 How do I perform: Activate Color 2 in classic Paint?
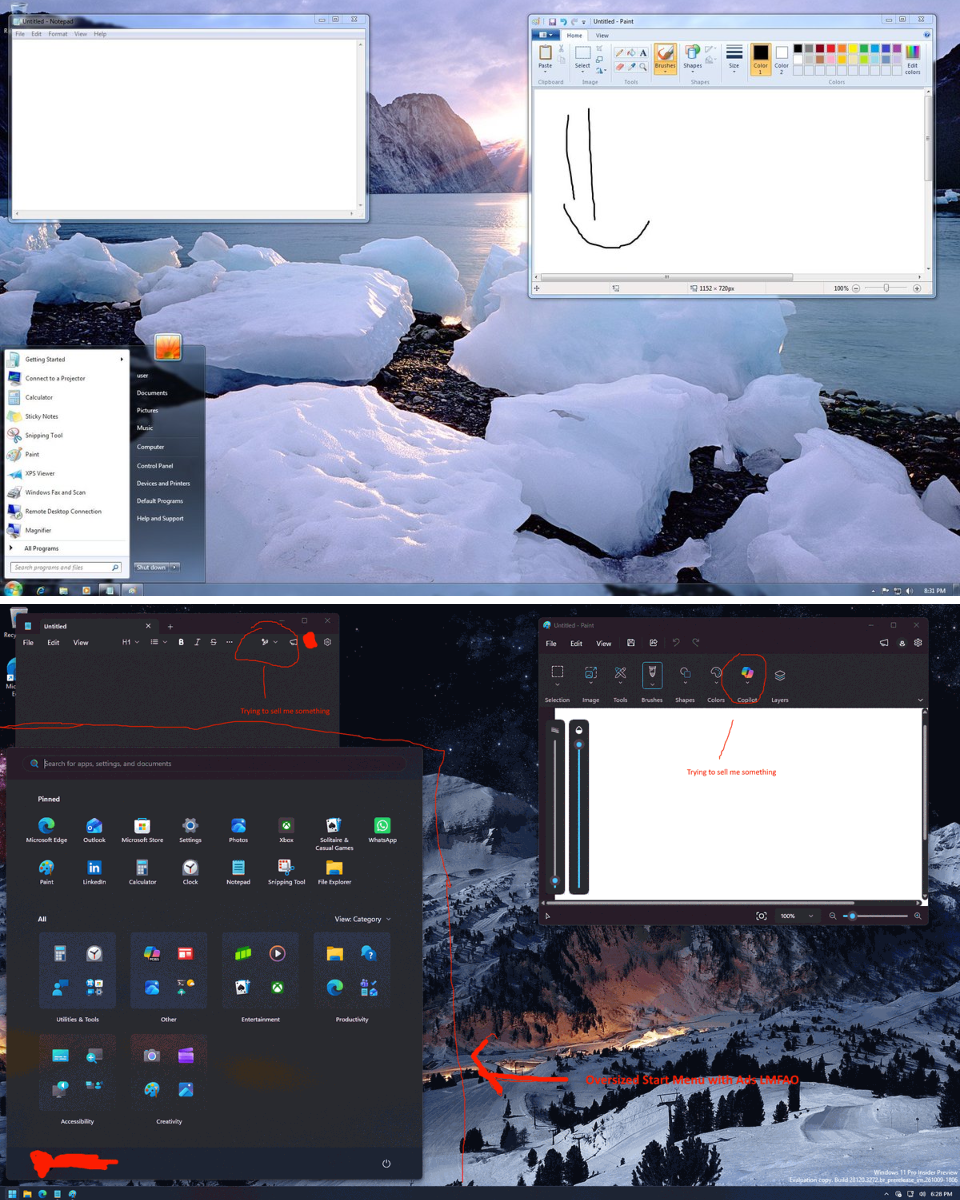coord(782,59)
